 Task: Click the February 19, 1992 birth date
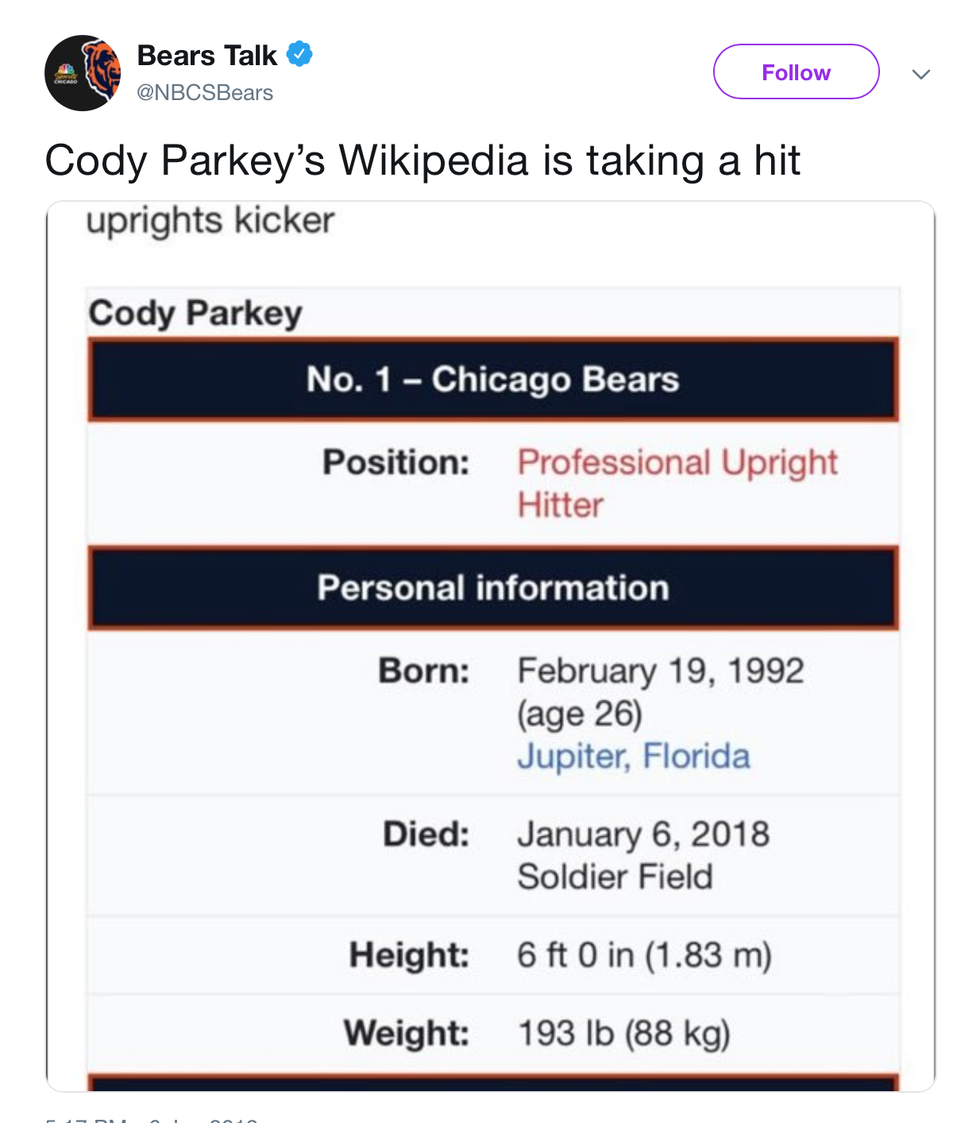click(660, 670)
